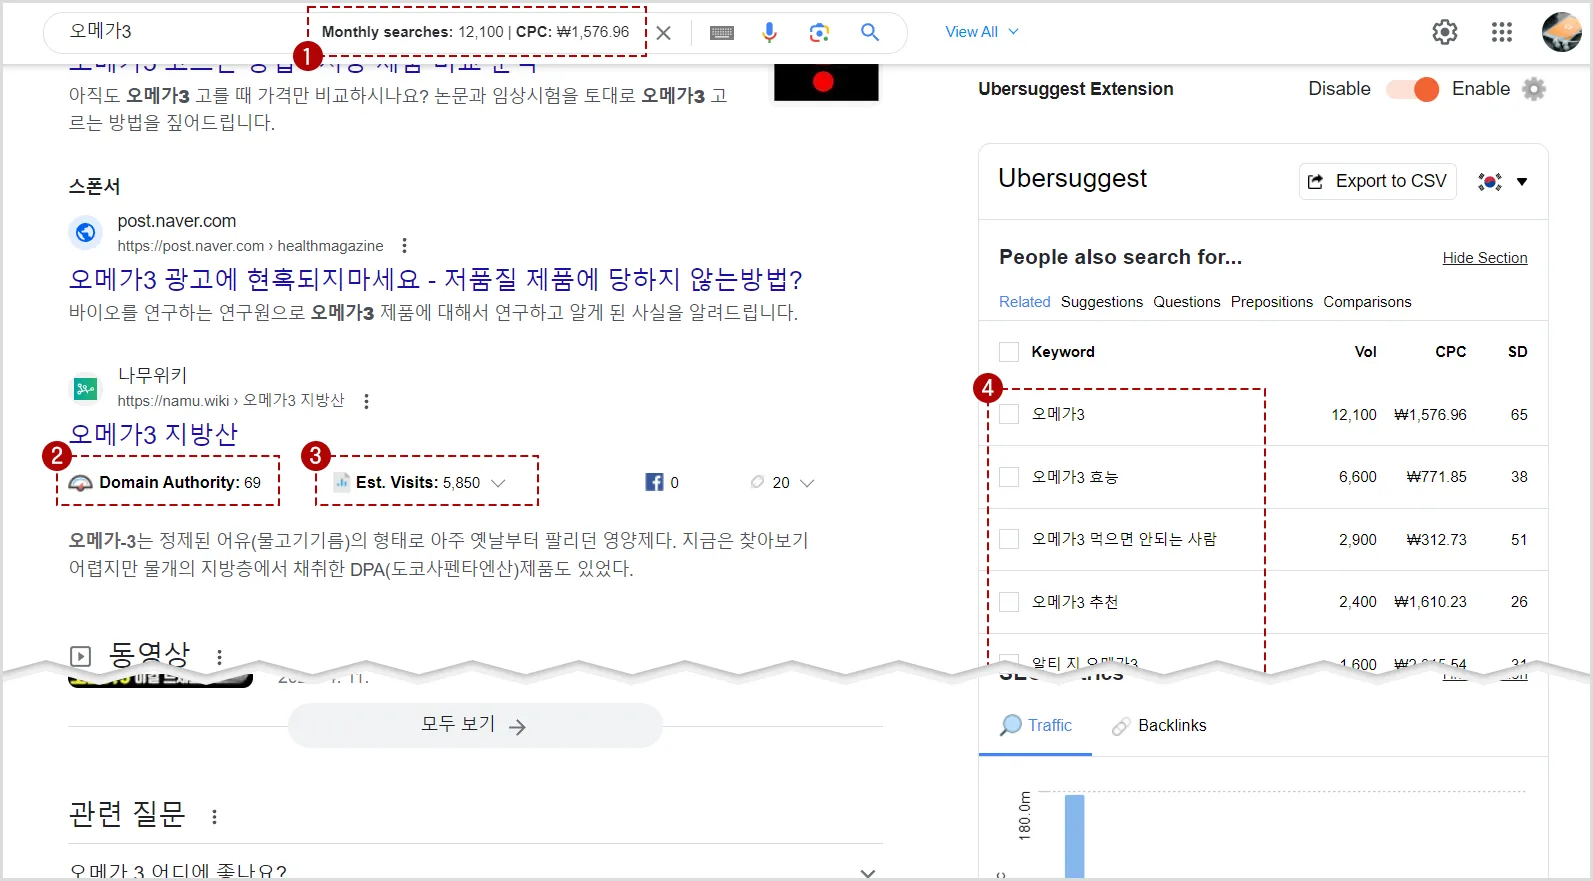Open the on-screen keyboard icon
Screen dimensions: 1593x881
click(x=722, y=33)
